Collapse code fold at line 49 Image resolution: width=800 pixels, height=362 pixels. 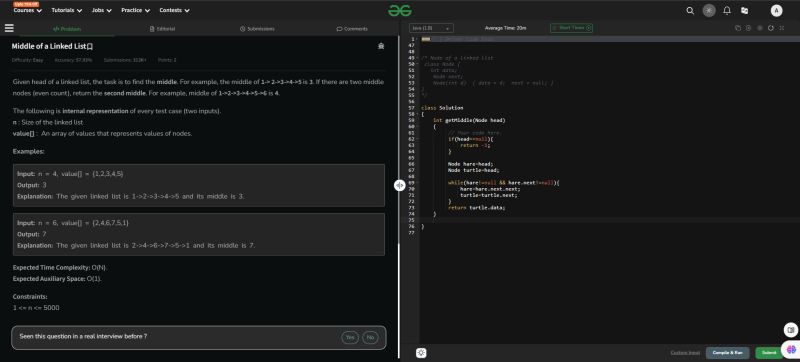(x=417, y=58)
